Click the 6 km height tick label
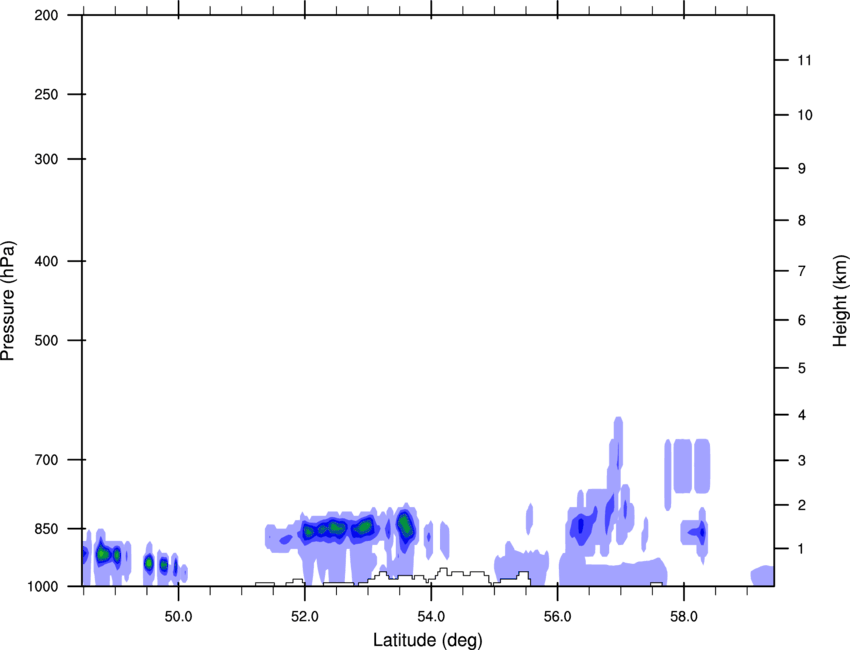This screenshot has height=650, width=850. [802, 320]
